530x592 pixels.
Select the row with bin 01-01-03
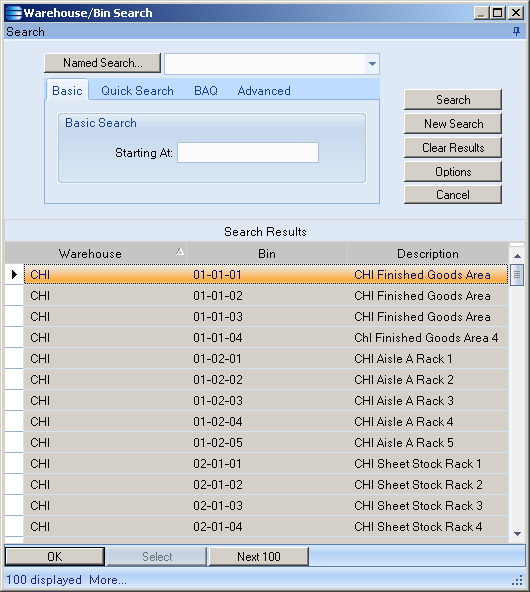tap(266, 317)
